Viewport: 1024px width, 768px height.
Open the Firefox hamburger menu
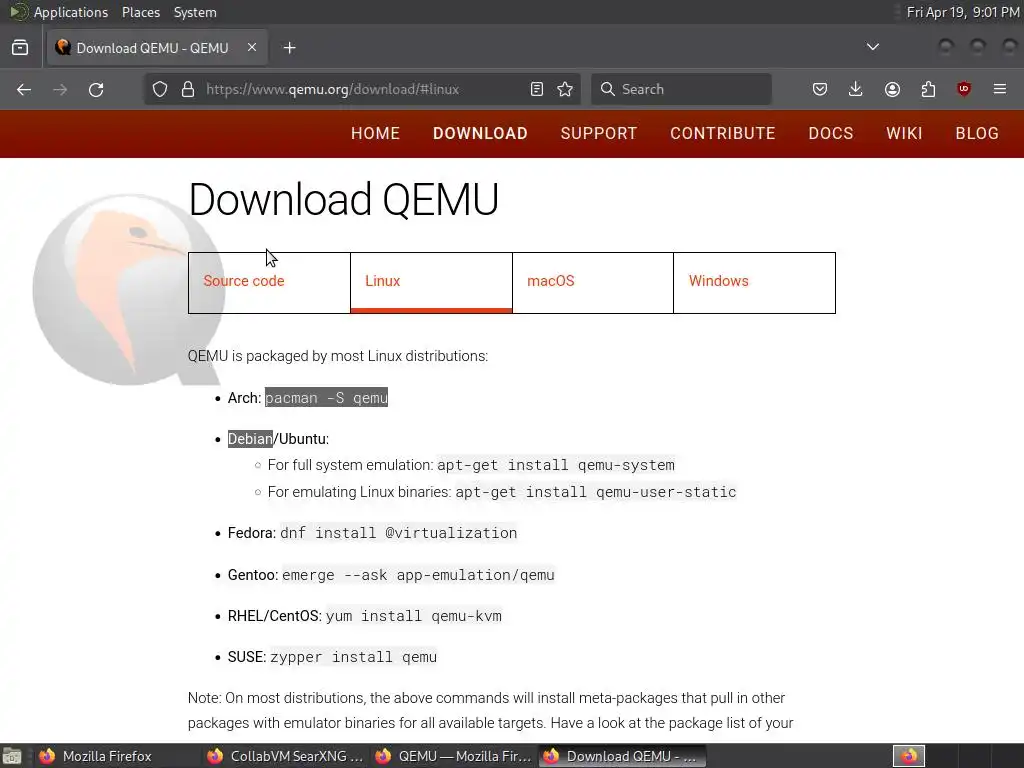click(1000, 89)
